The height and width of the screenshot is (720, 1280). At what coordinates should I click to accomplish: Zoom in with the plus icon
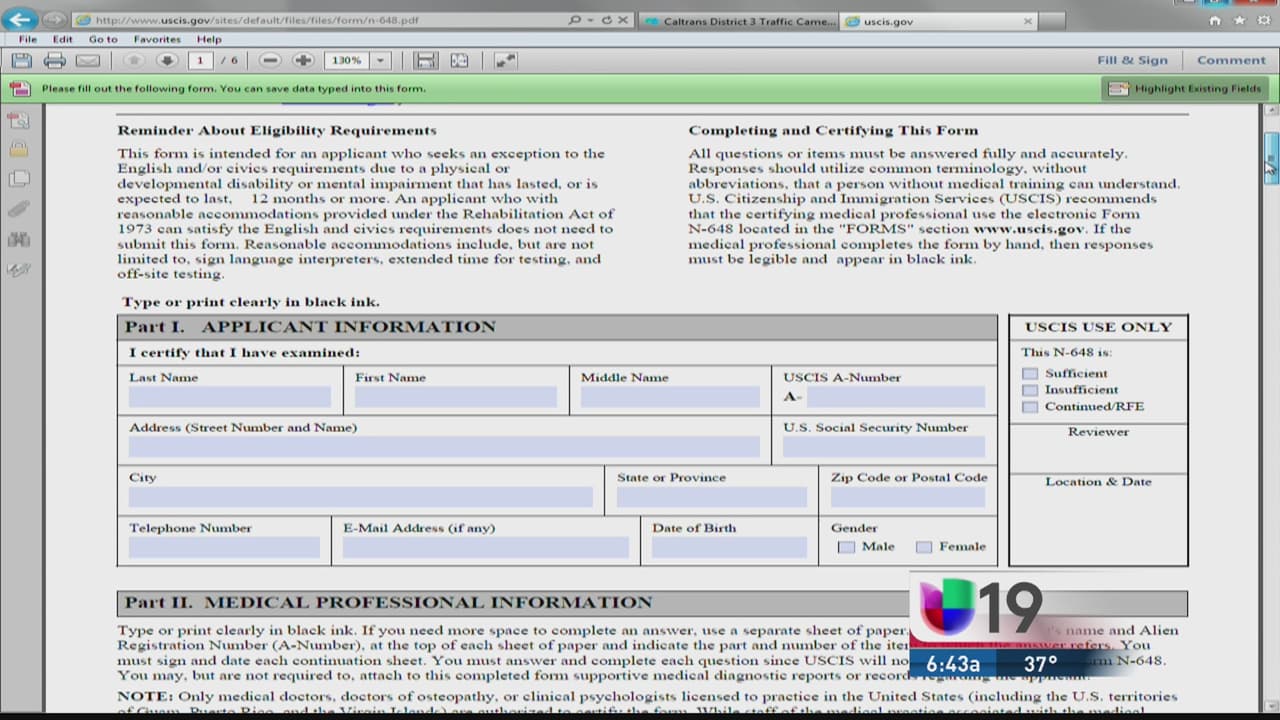(303, 61)
